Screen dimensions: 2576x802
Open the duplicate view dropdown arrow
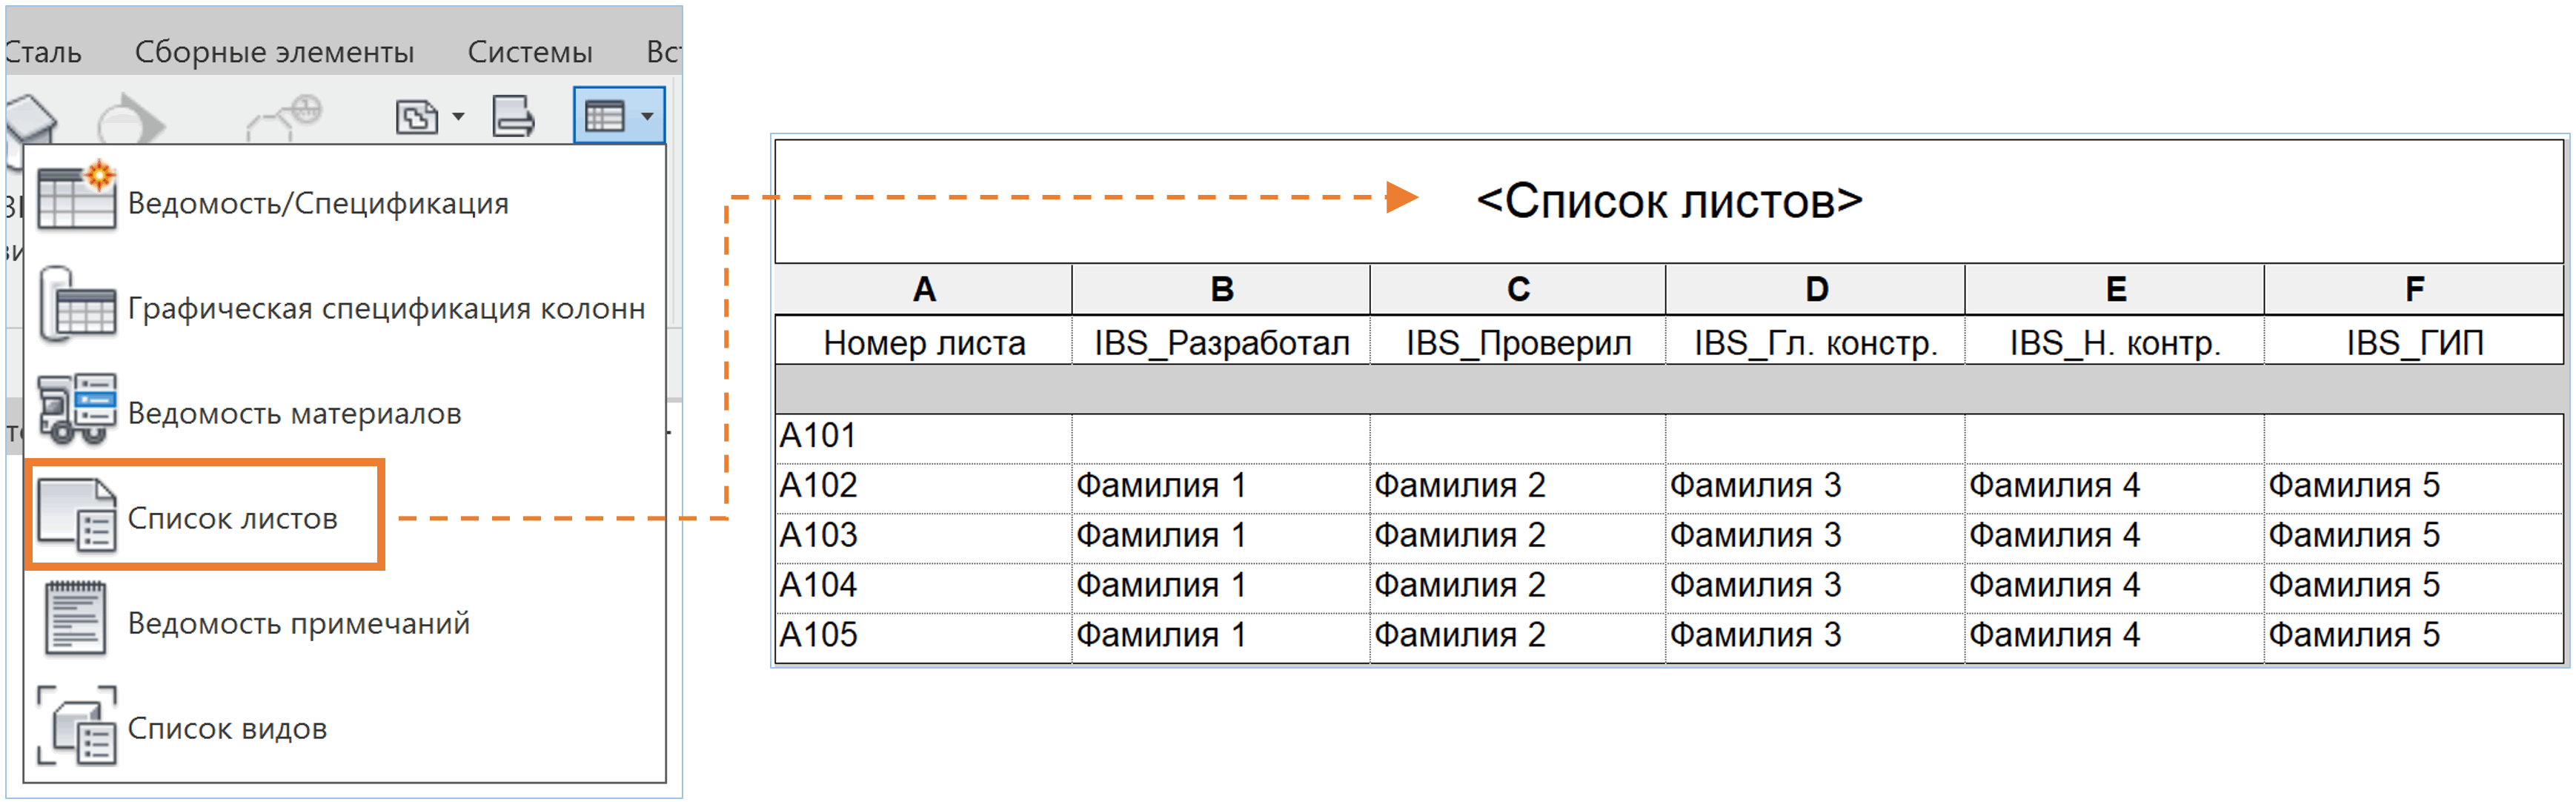pos(458,117)
